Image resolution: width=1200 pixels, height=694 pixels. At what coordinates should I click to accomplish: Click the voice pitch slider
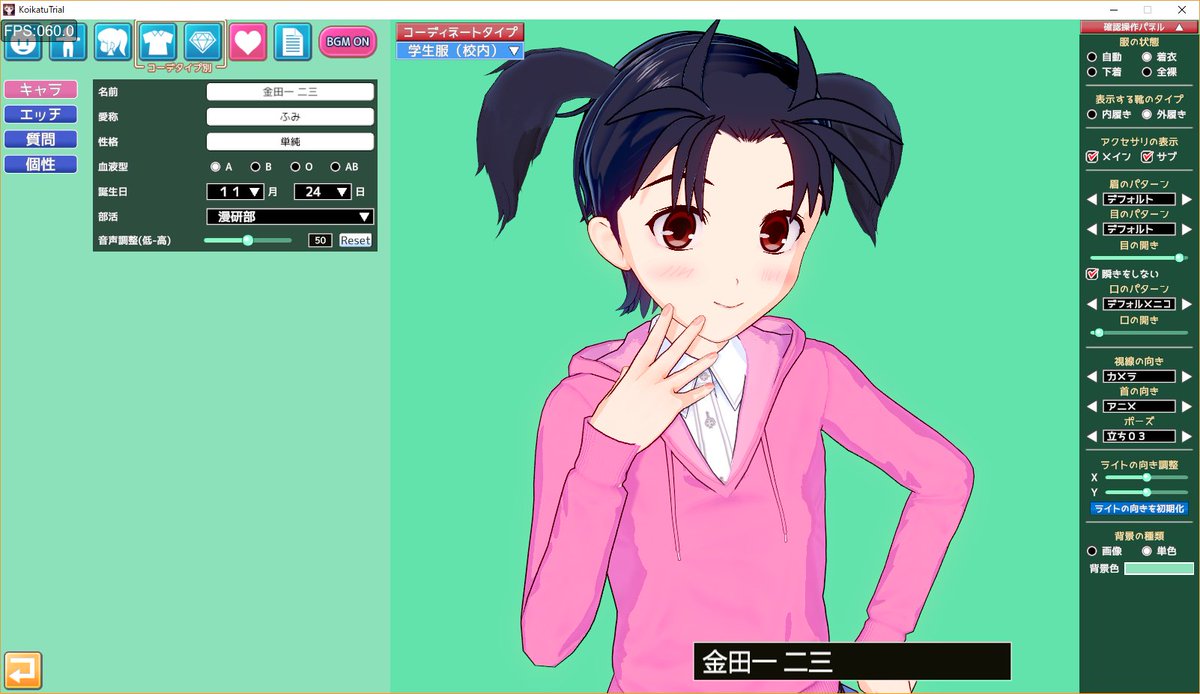pos(248,240)
